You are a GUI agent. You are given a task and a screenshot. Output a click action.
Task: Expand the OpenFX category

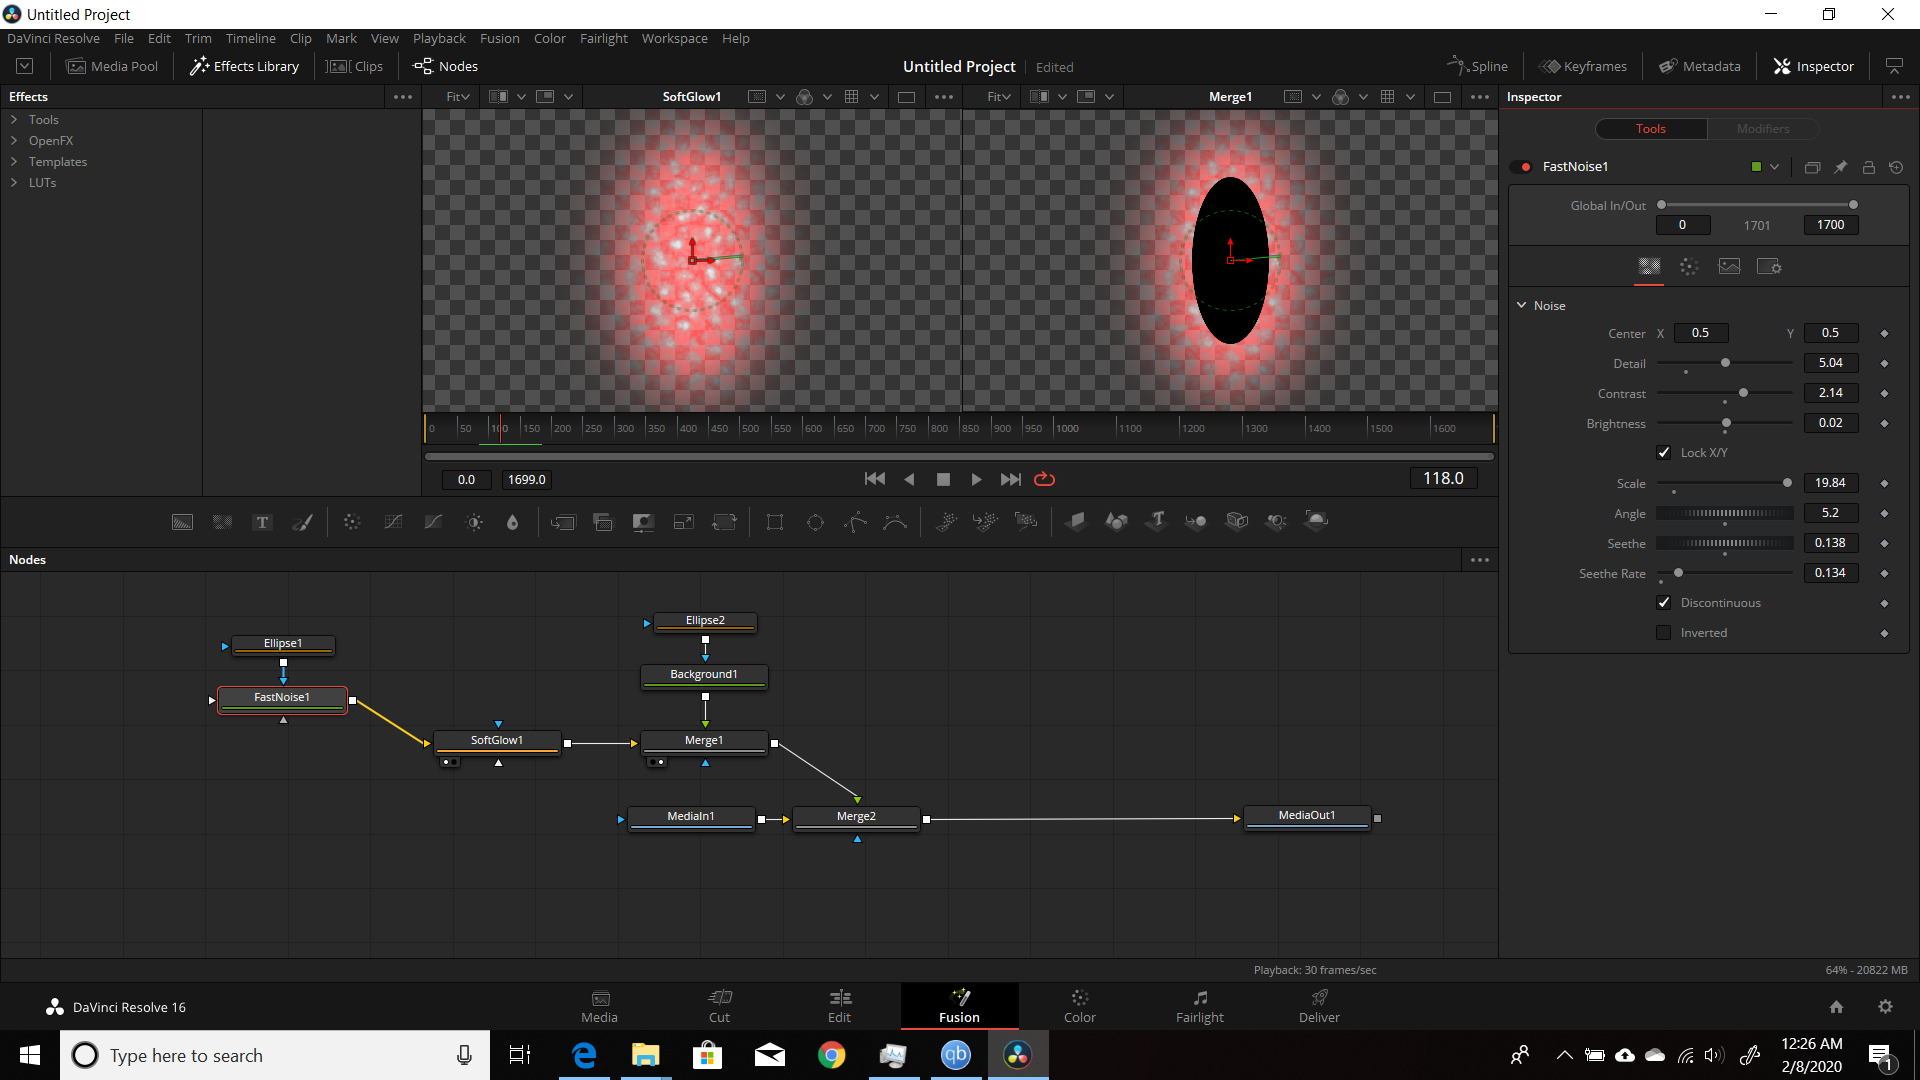point(14,140)
